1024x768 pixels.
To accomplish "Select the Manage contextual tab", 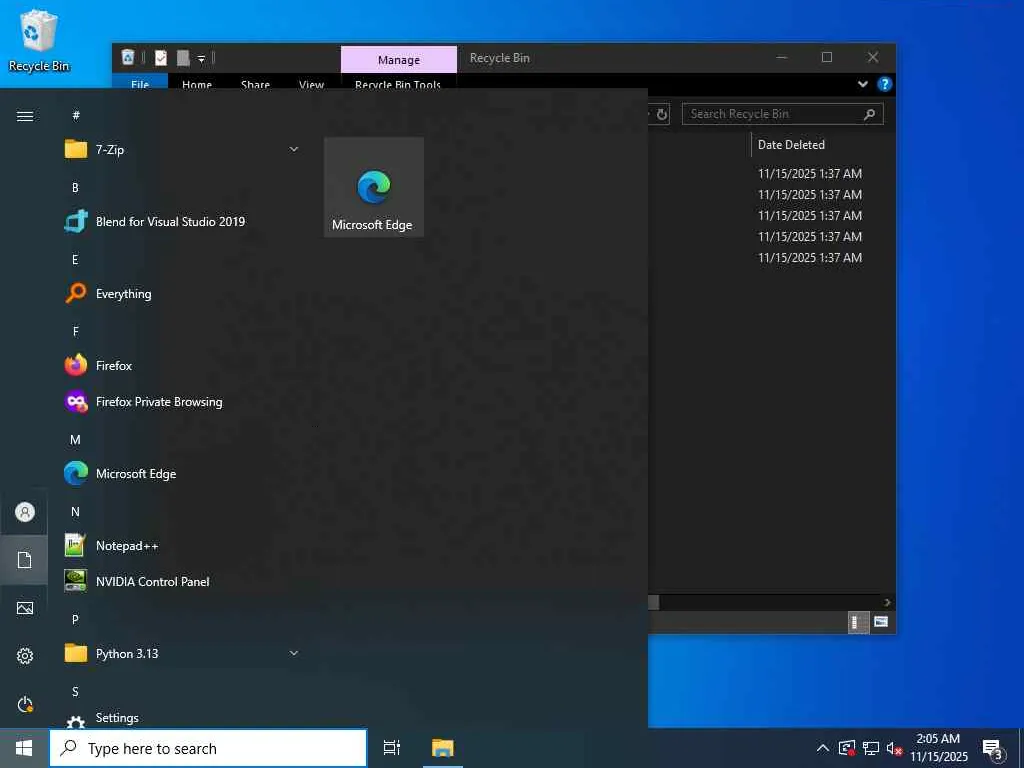I will 399,59.
